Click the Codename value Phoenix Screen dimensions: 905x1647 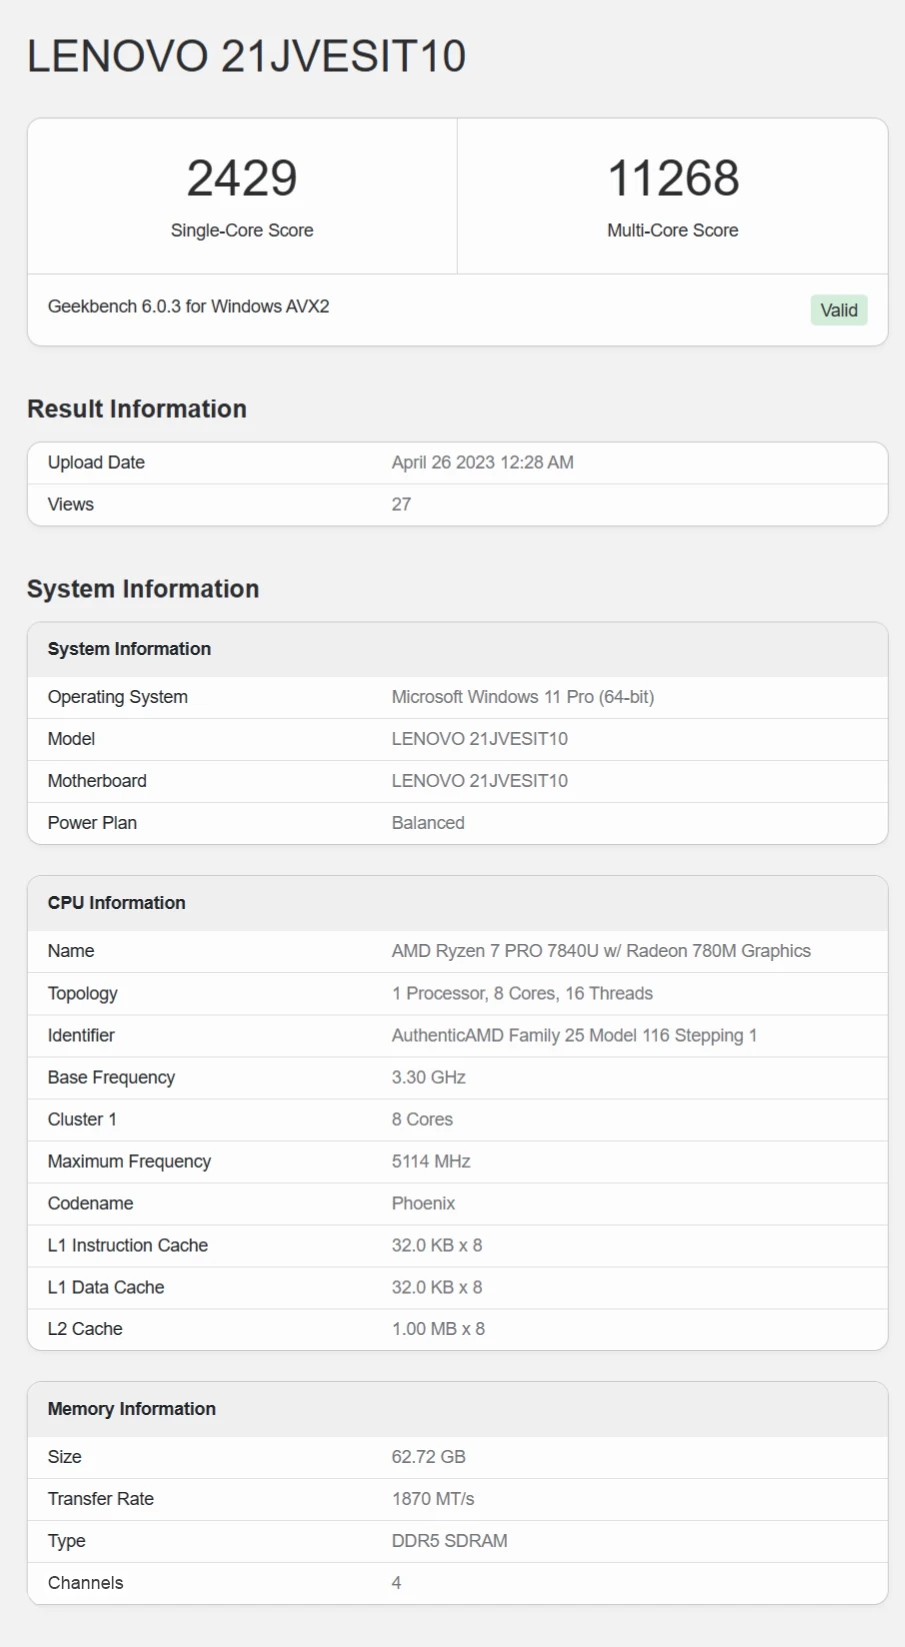pyautogui.click(x=423, y=1203)
